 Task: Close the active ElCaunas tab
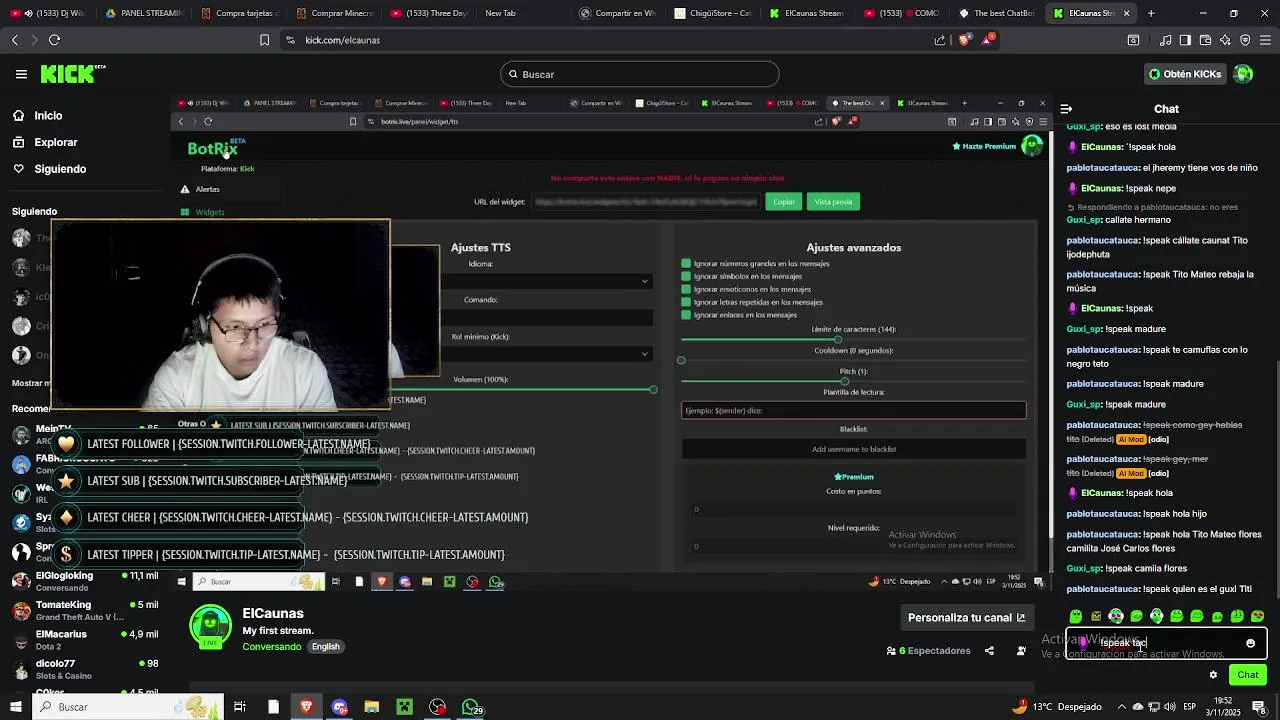point(1126,13)
